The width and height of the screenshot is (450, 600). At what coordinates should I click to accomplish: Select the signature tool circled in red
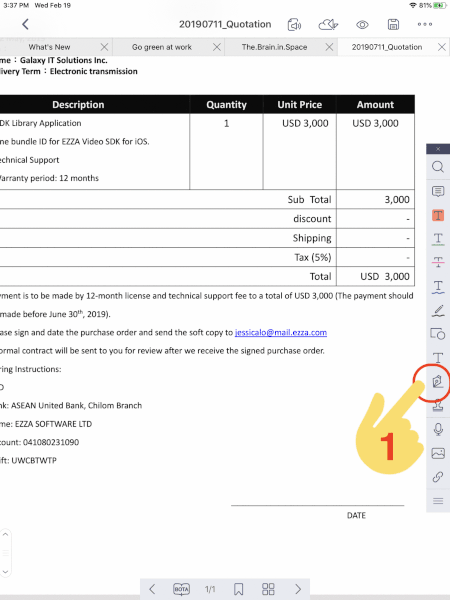point(437,381)
